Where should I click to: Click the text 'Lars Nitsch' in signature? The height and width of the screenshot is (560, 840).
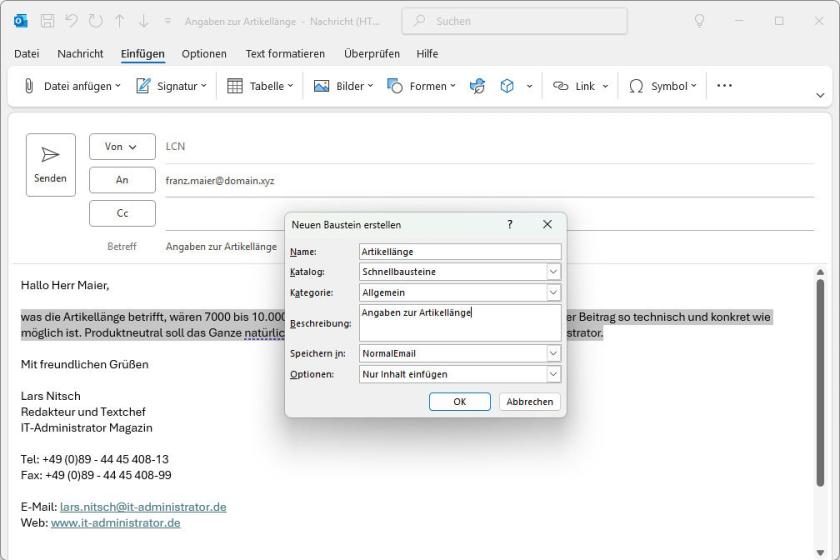pyautogui.click(x=50, y=396)
